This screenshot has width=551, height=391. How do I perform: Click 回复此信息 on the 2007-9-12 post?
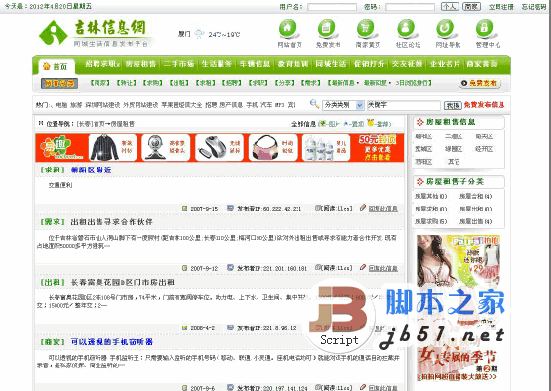point(383,268)
